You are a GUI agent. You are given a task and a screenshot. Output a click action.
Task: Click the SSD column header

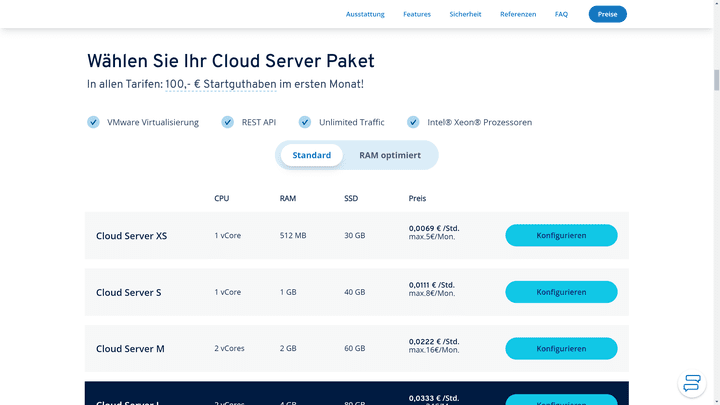tap(351, 198)
